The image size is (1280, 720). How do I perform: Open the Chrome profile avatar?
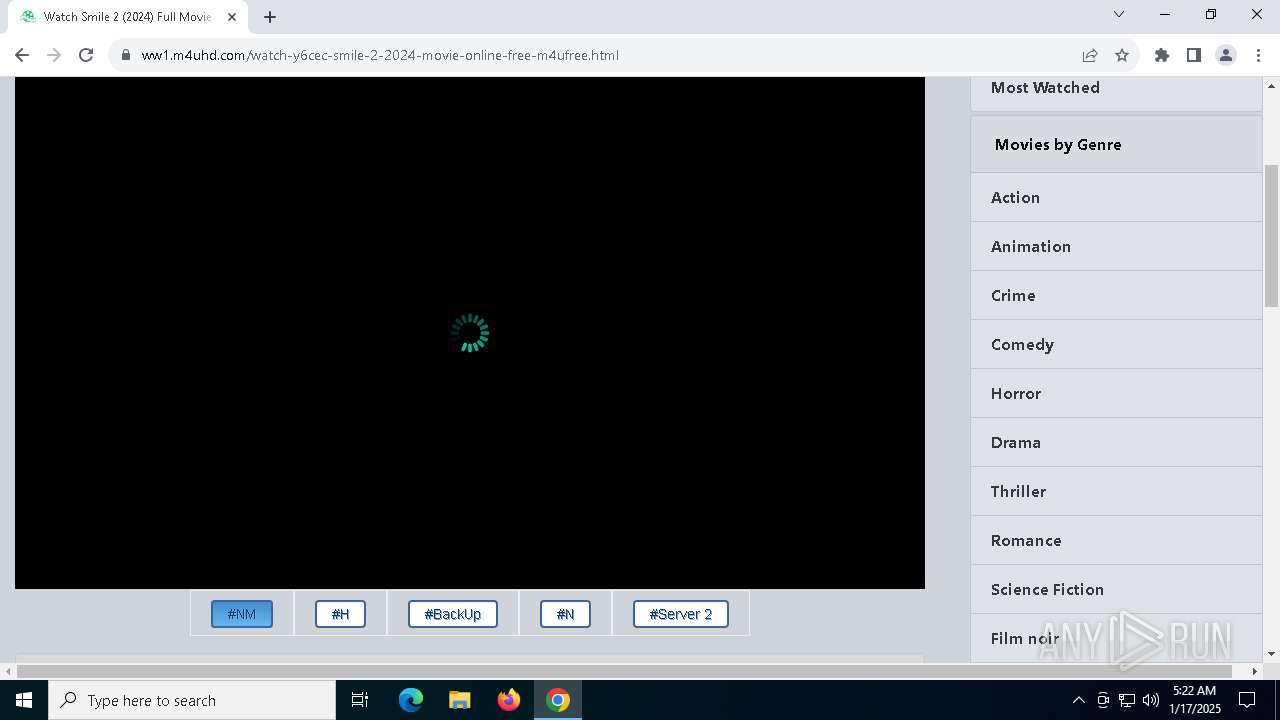[x=1226, y=55]
